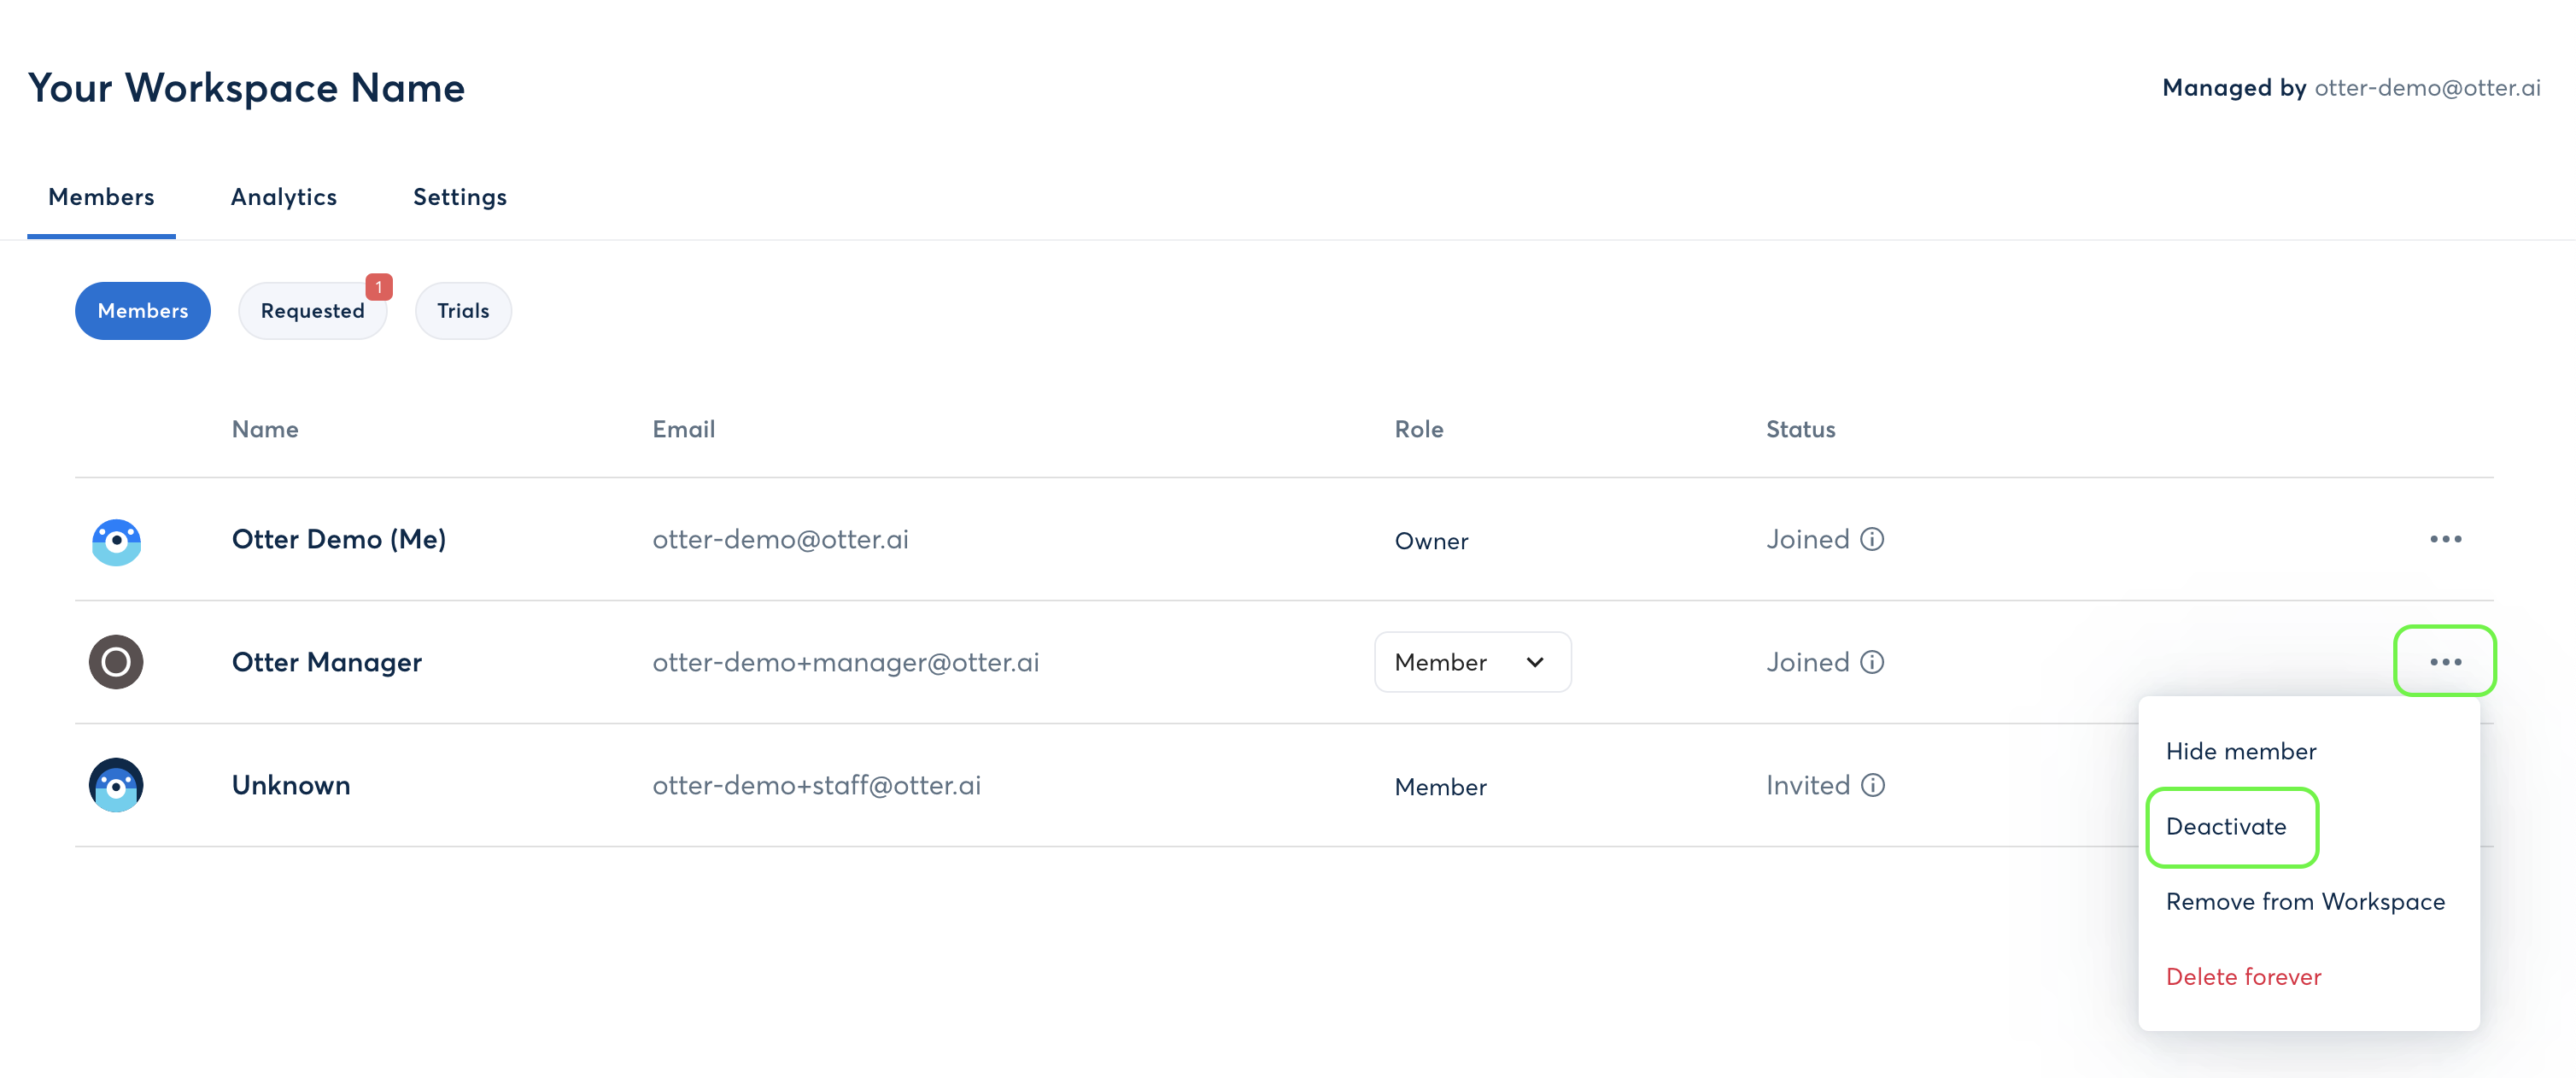Open the Settings tab
This screenshot has width=2576, height=1078.
point(459,197)
